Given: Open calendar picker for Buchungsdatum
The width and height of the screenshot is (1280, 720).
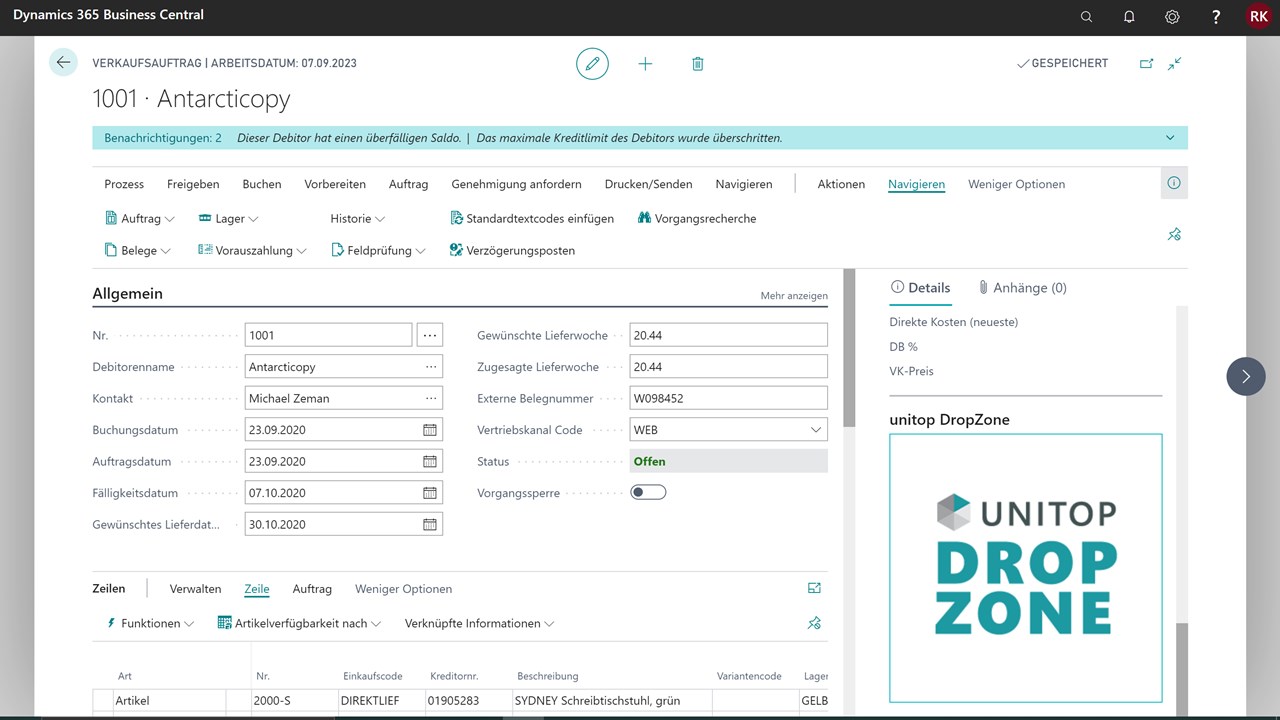Looking at the screenshot, I should tap(430, 430).
